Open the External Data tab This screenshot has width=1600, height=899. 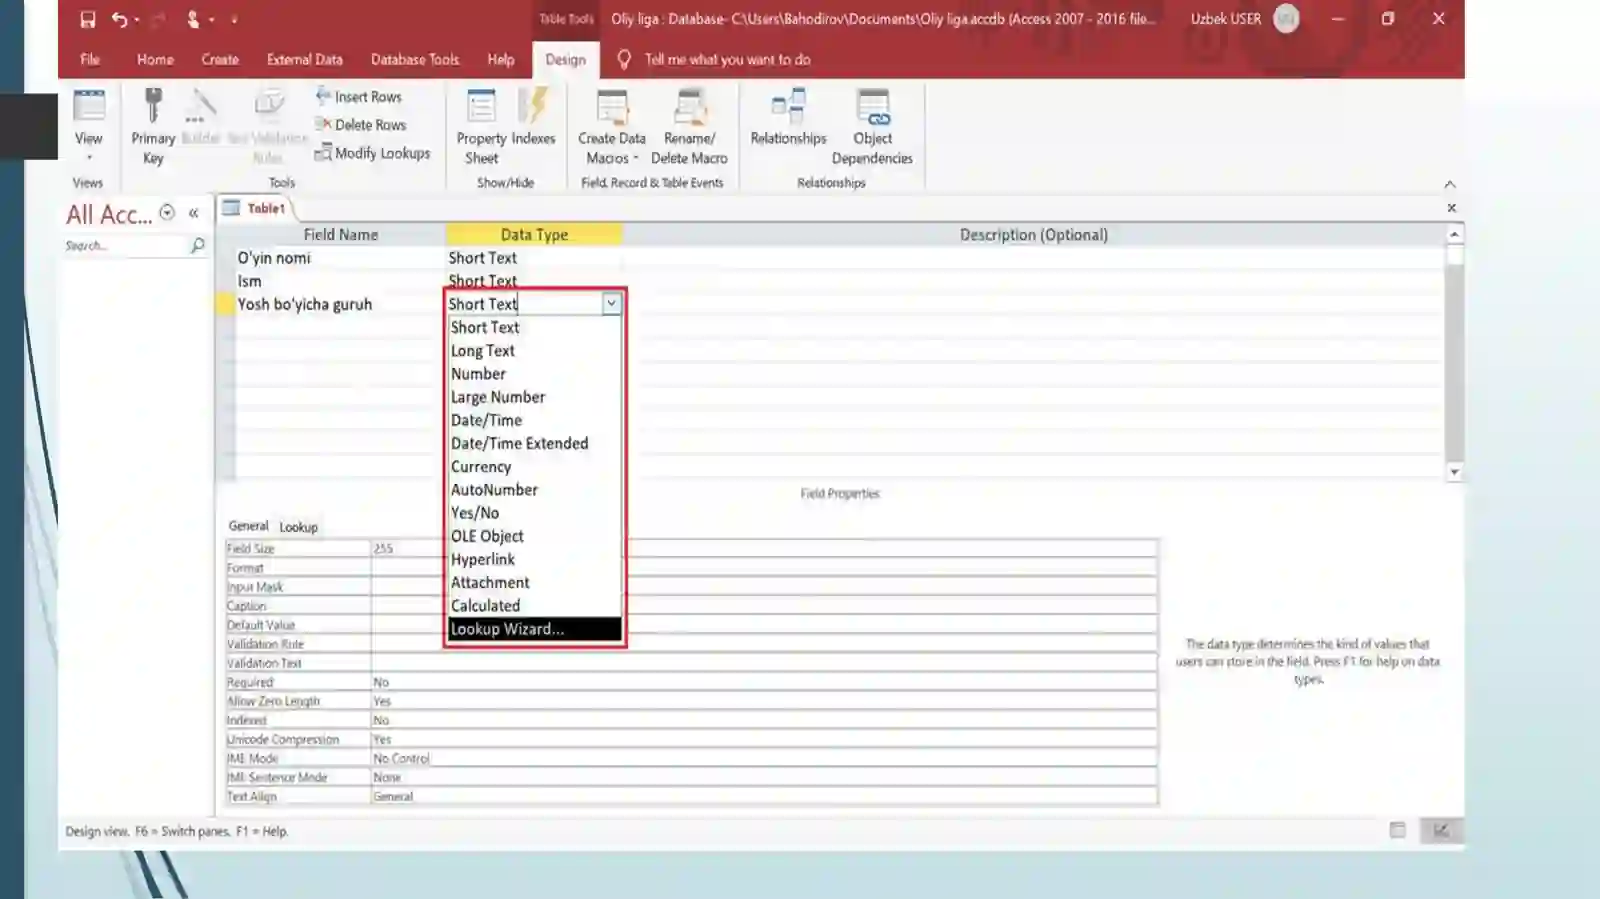click(304, 60)
